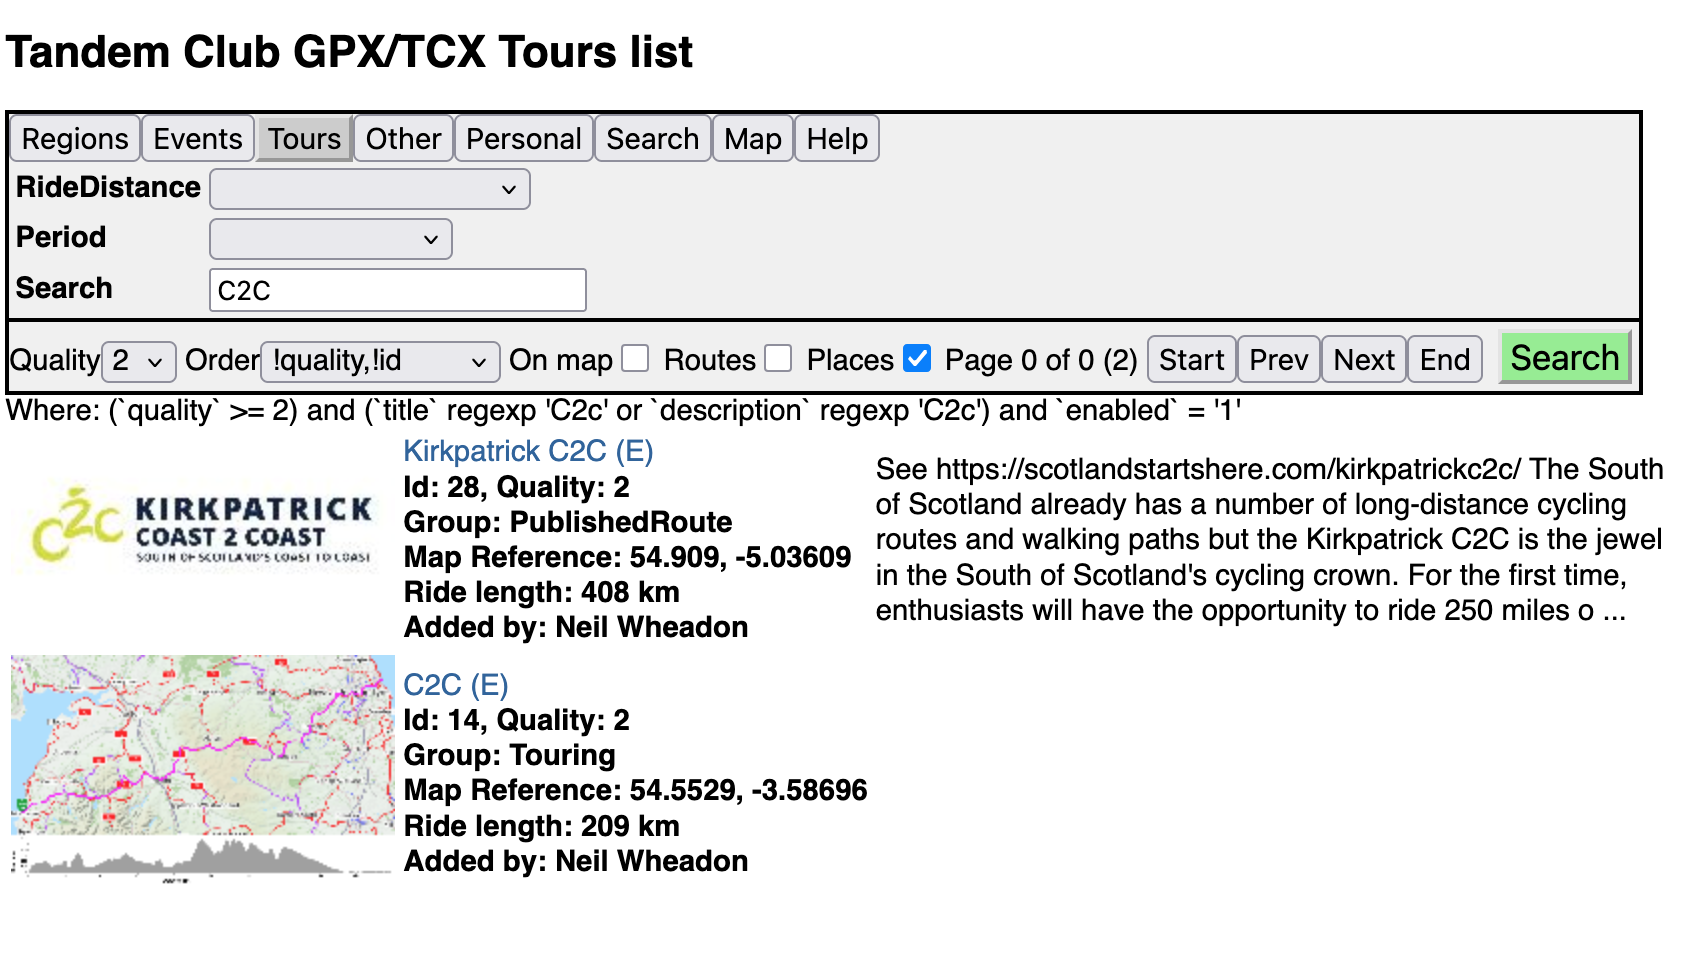Tick the Routes checkbox
The image size is (1686, 970).
(778, 359)
